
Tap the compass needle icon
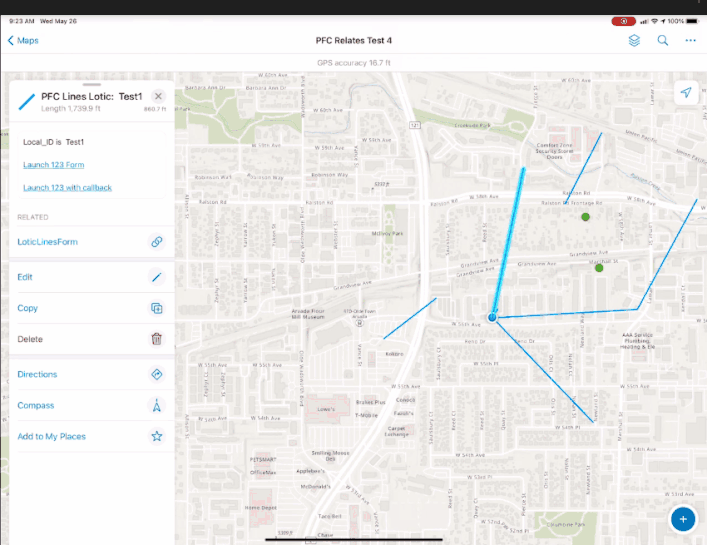156,405
